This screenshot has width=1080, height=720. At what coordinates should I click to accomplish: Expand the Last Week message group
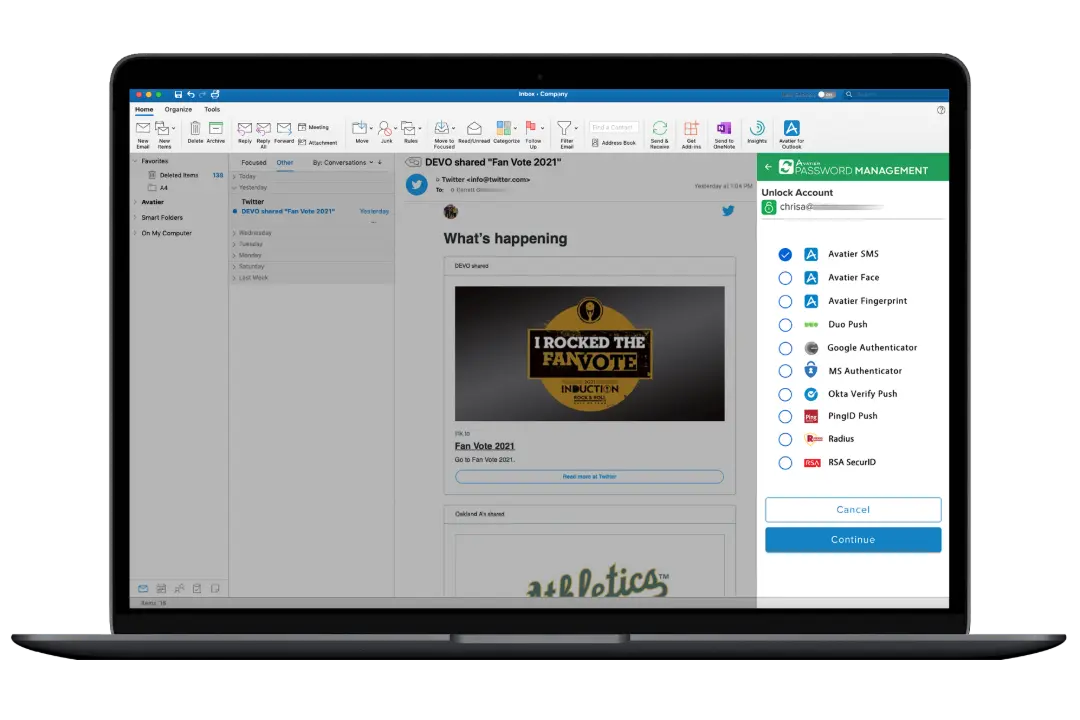point(235,278)
